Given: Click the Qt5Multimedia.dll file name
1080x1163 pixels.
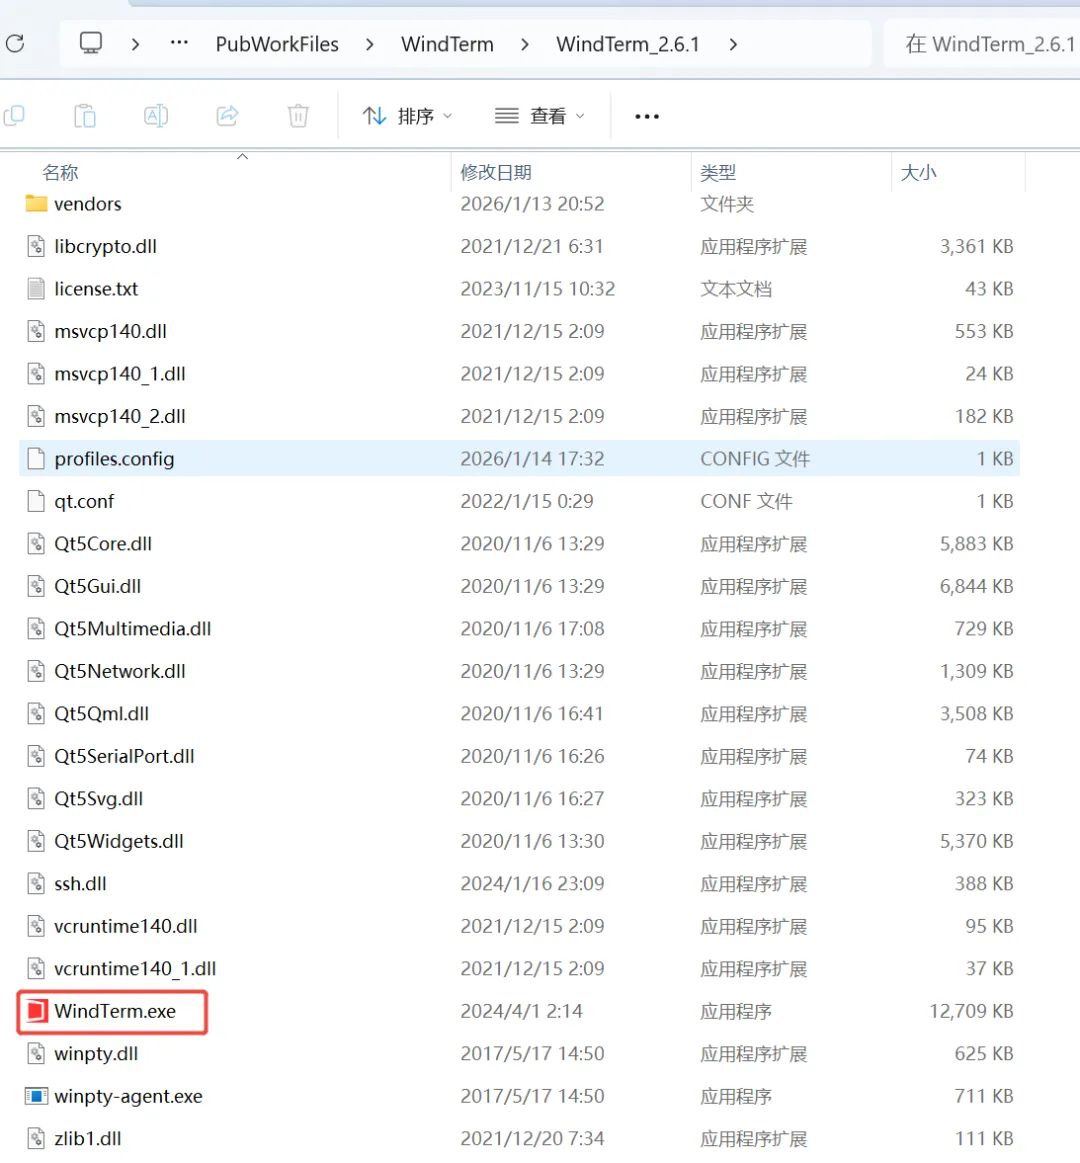Looking at the screenshot, I should [x=133, y=629].
